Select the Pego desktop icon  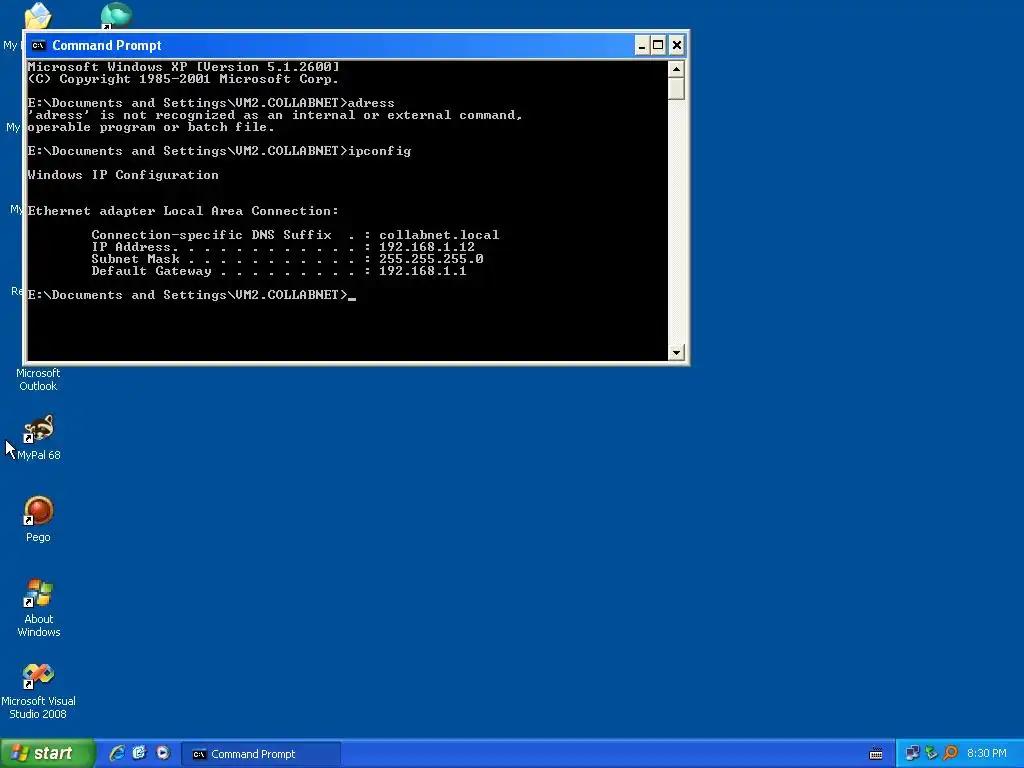(x=38, y=519)
